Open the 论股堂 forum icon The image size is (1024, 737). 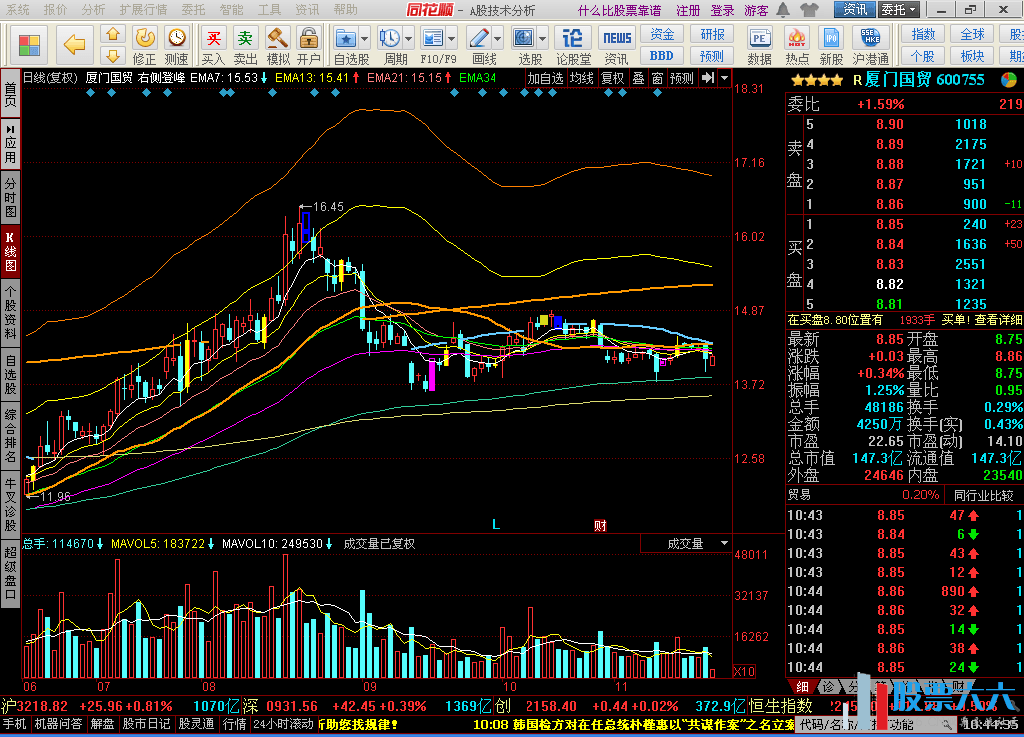point(573,44)
